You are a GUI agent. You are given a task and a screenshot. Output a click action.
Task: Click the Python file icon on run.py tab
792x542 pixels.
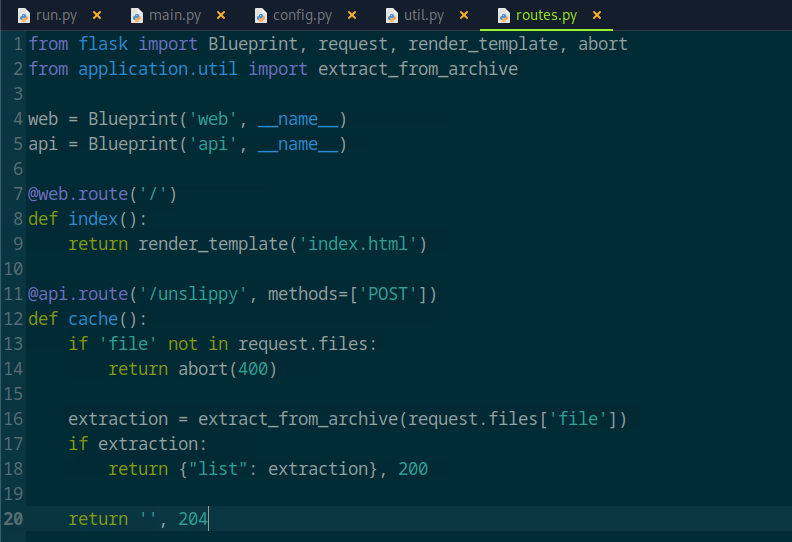23,16
